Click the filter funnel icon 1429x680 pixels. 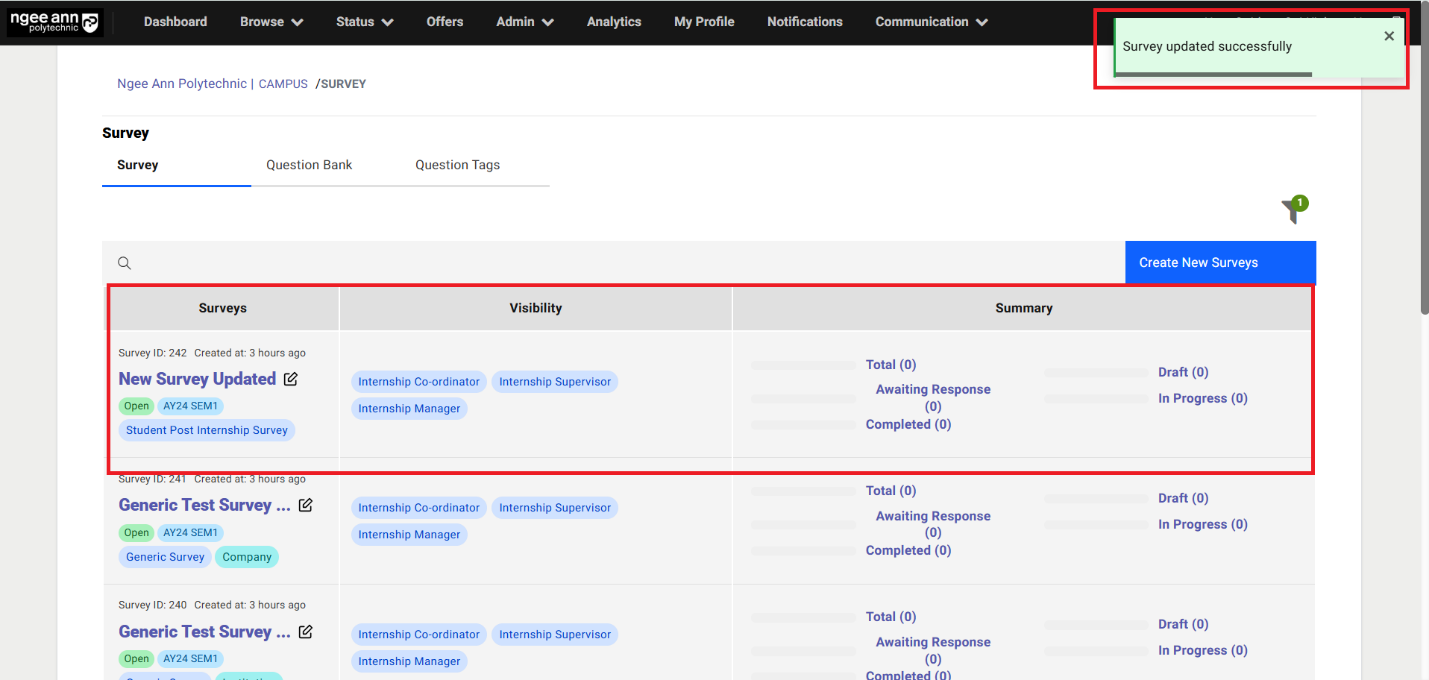click(x=1292, y=211)
